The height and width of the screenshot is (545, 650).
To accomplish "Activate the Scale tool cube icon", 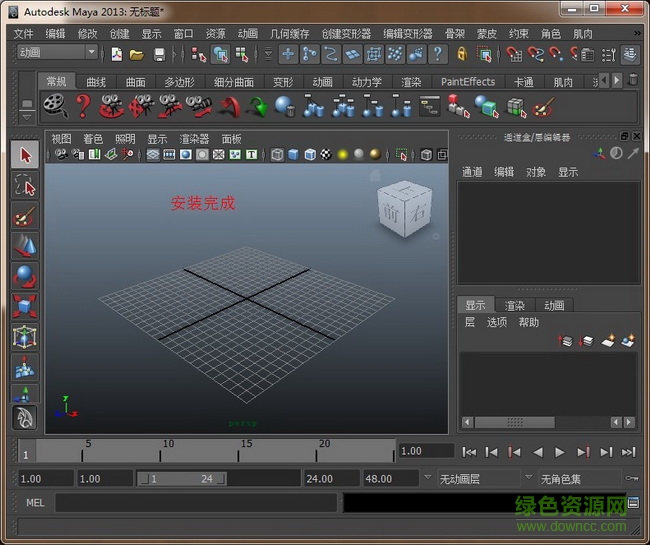I will (24, 306).
